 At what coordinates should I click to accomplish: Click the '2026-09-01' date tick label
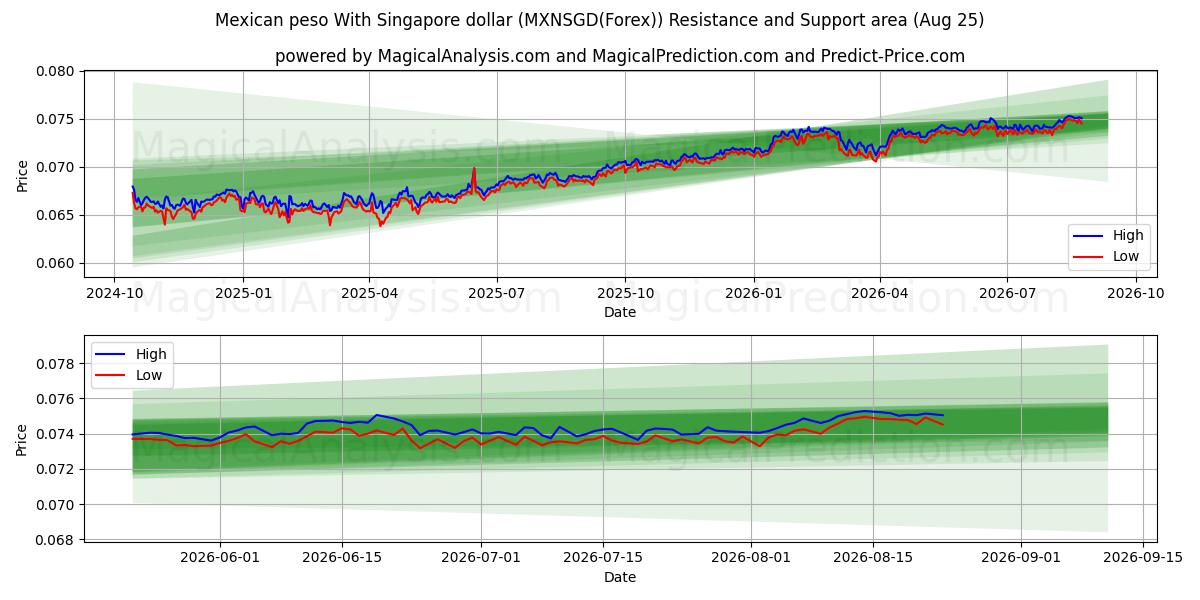point(1021,558)
